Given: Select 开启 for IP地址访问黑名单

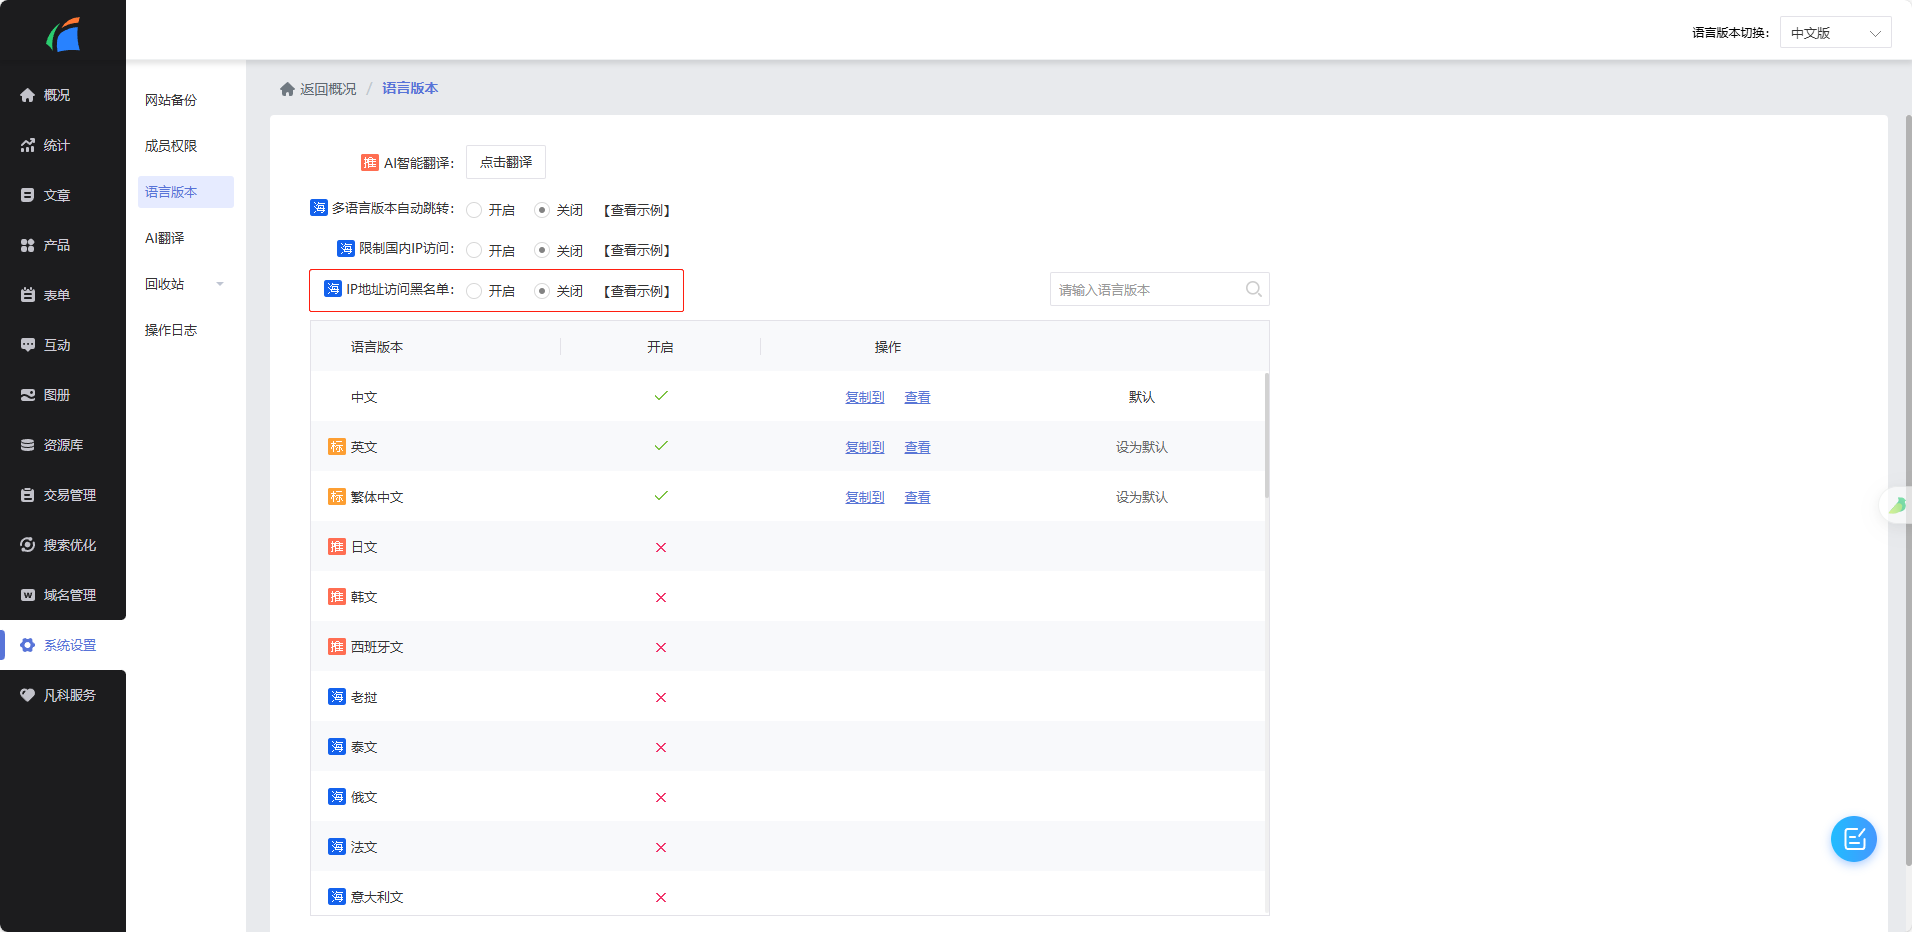Looking at the screenshot, I should point(474,291).
